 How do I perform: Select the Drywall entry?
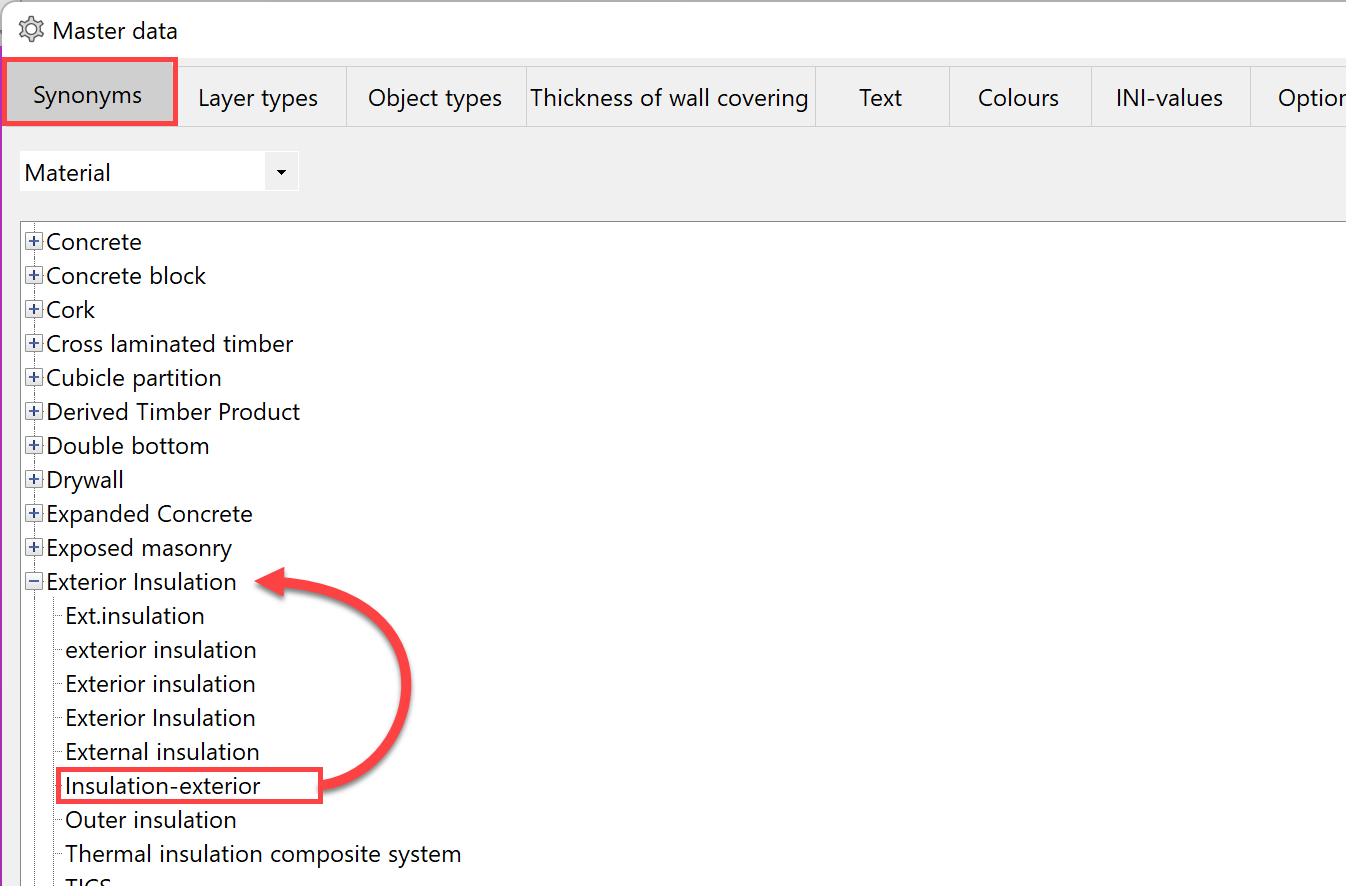85,480
